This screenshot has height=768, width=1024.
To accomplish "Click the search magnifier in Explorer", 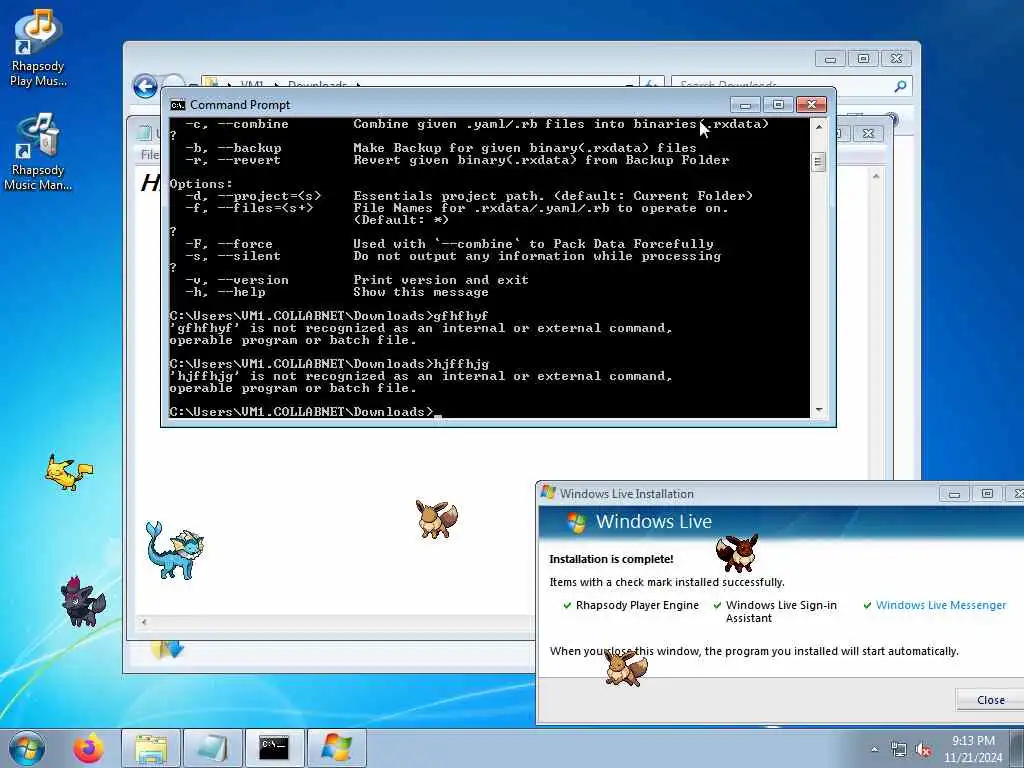I will (x=900, y=86).
